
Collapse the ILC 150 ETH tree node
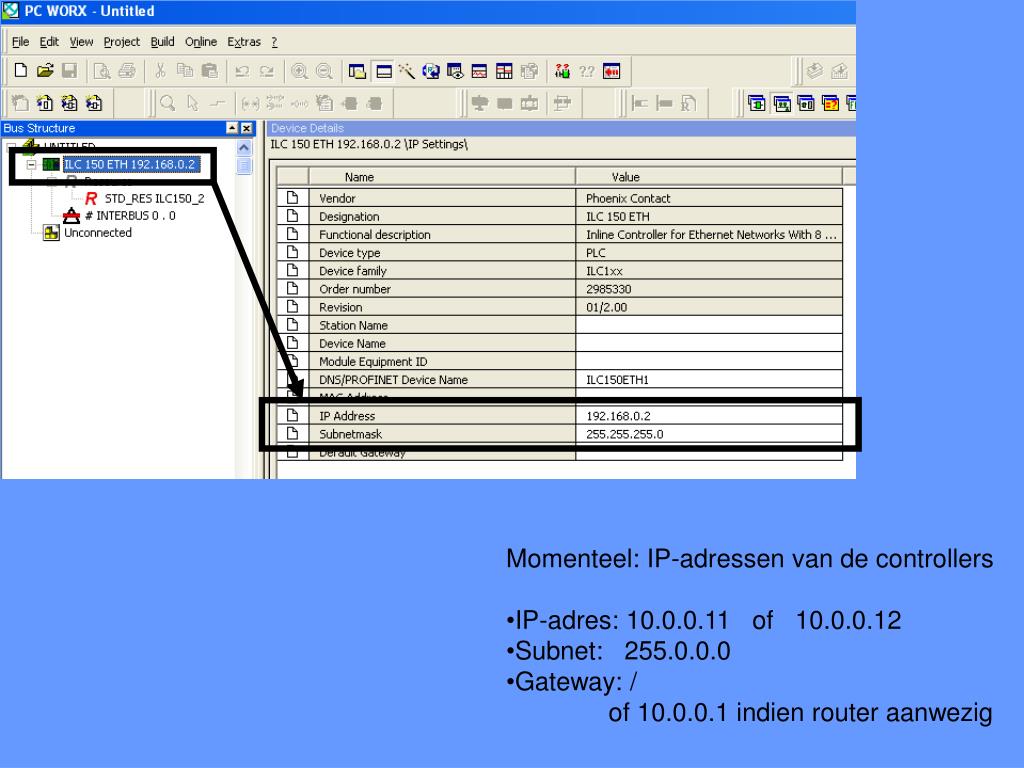coord(31,165)
